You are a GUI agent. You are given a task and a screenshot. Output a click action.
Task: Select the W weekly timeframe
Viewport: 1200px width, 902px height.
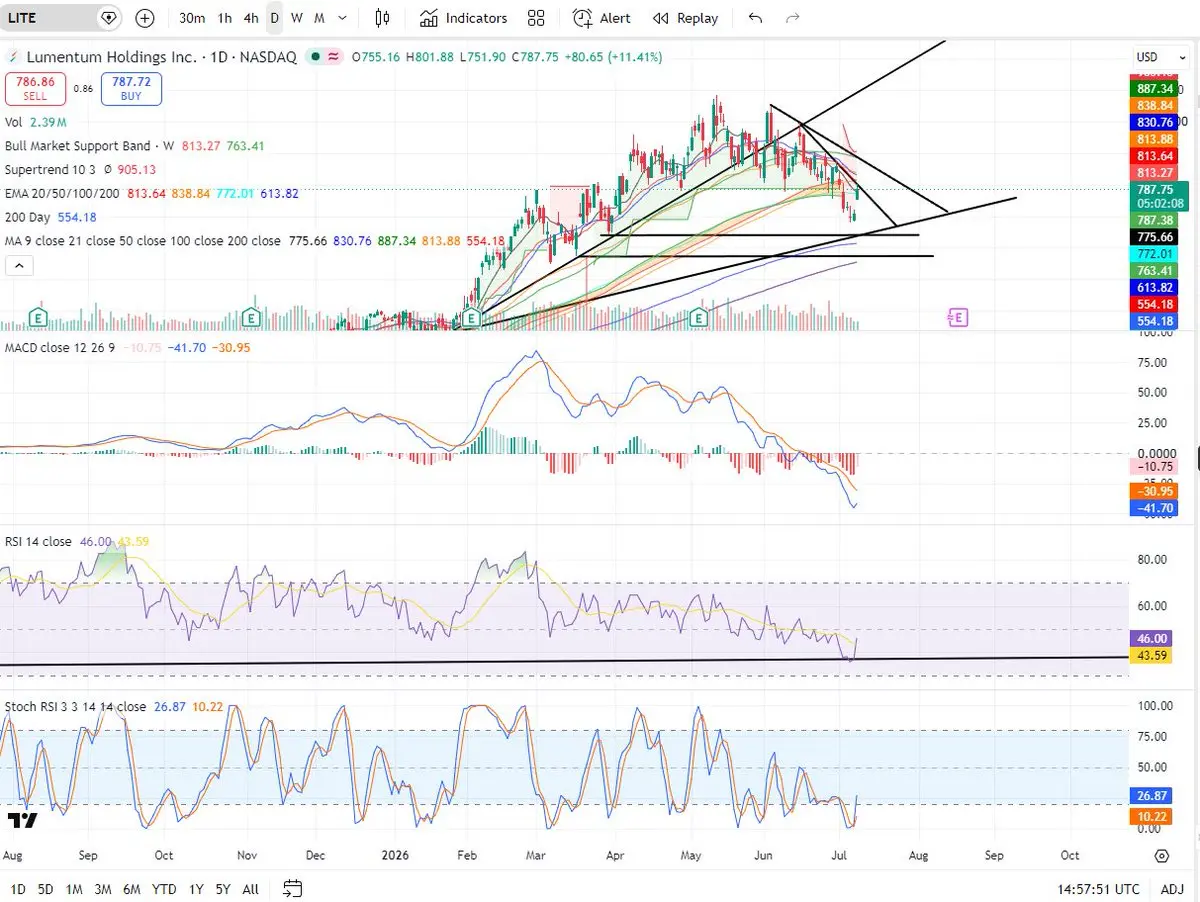(x=297, y=18)
